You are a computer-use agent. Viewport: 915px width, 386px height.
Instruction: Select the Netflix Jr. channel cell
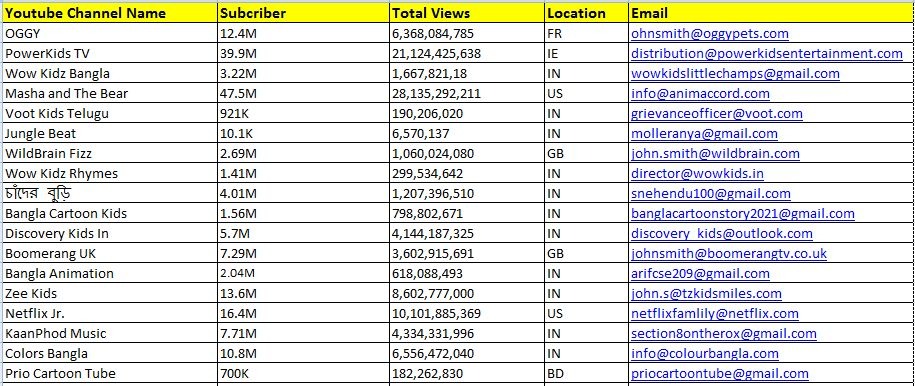pos(110,314)
